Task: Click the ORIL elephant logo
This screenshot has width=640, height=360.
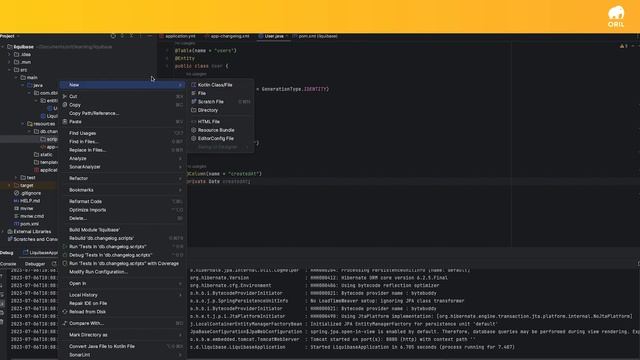Action: 616,17
